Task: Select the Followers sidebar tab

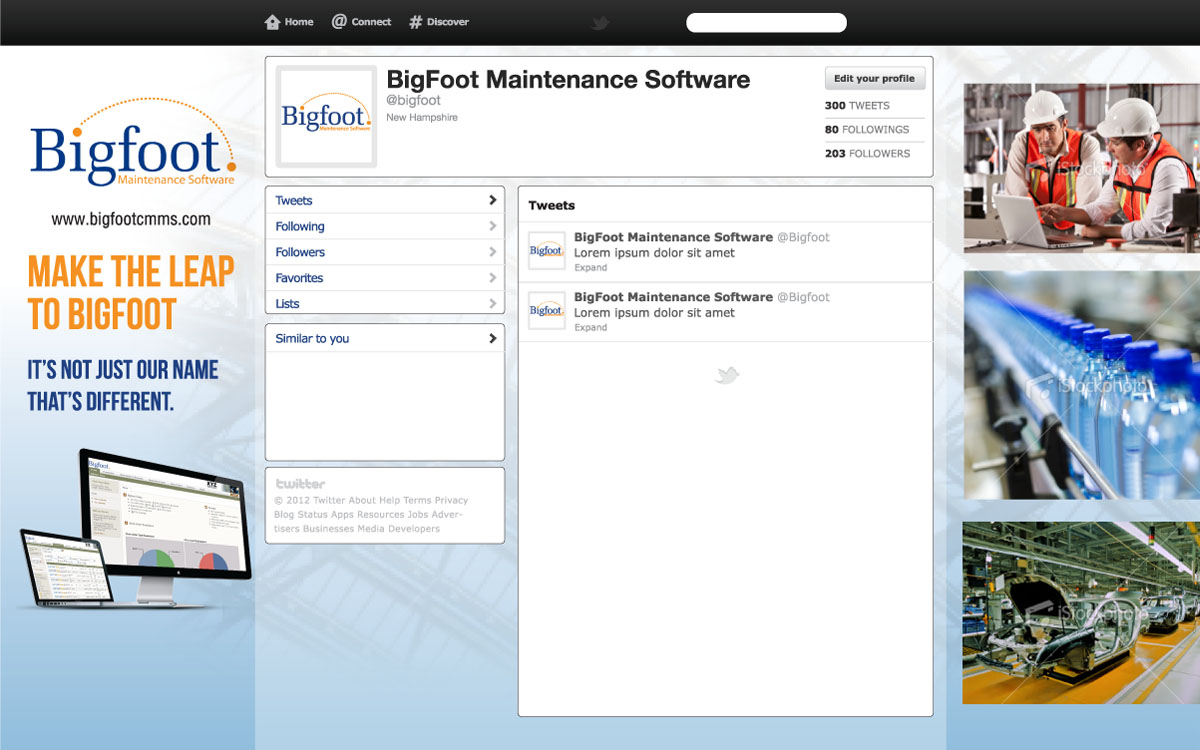Action: [385, 252]
